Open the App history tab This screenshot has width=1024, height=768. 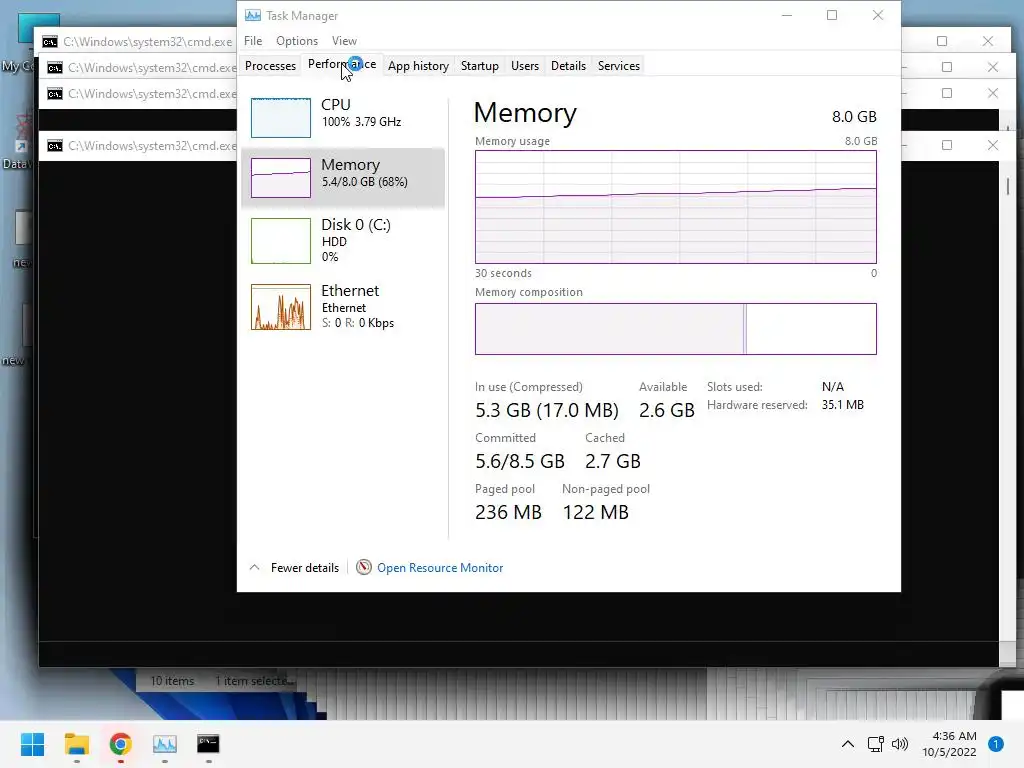point(418,65)
